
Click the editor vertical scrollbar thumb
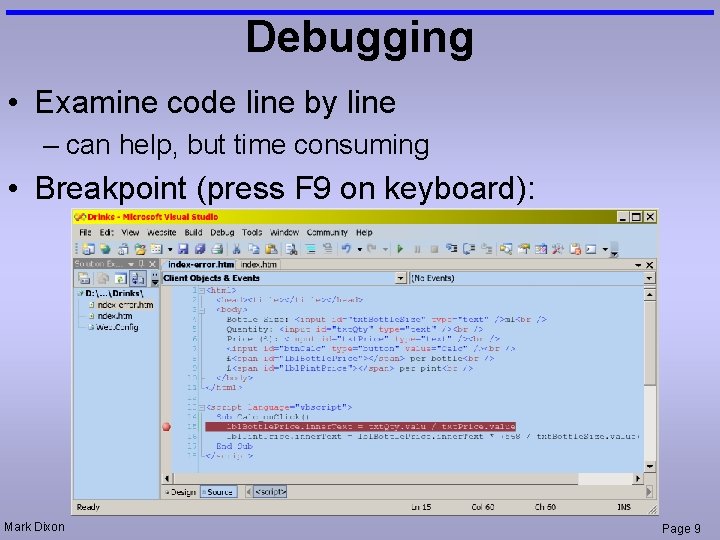pyautogui.click(x=649, y=343)
